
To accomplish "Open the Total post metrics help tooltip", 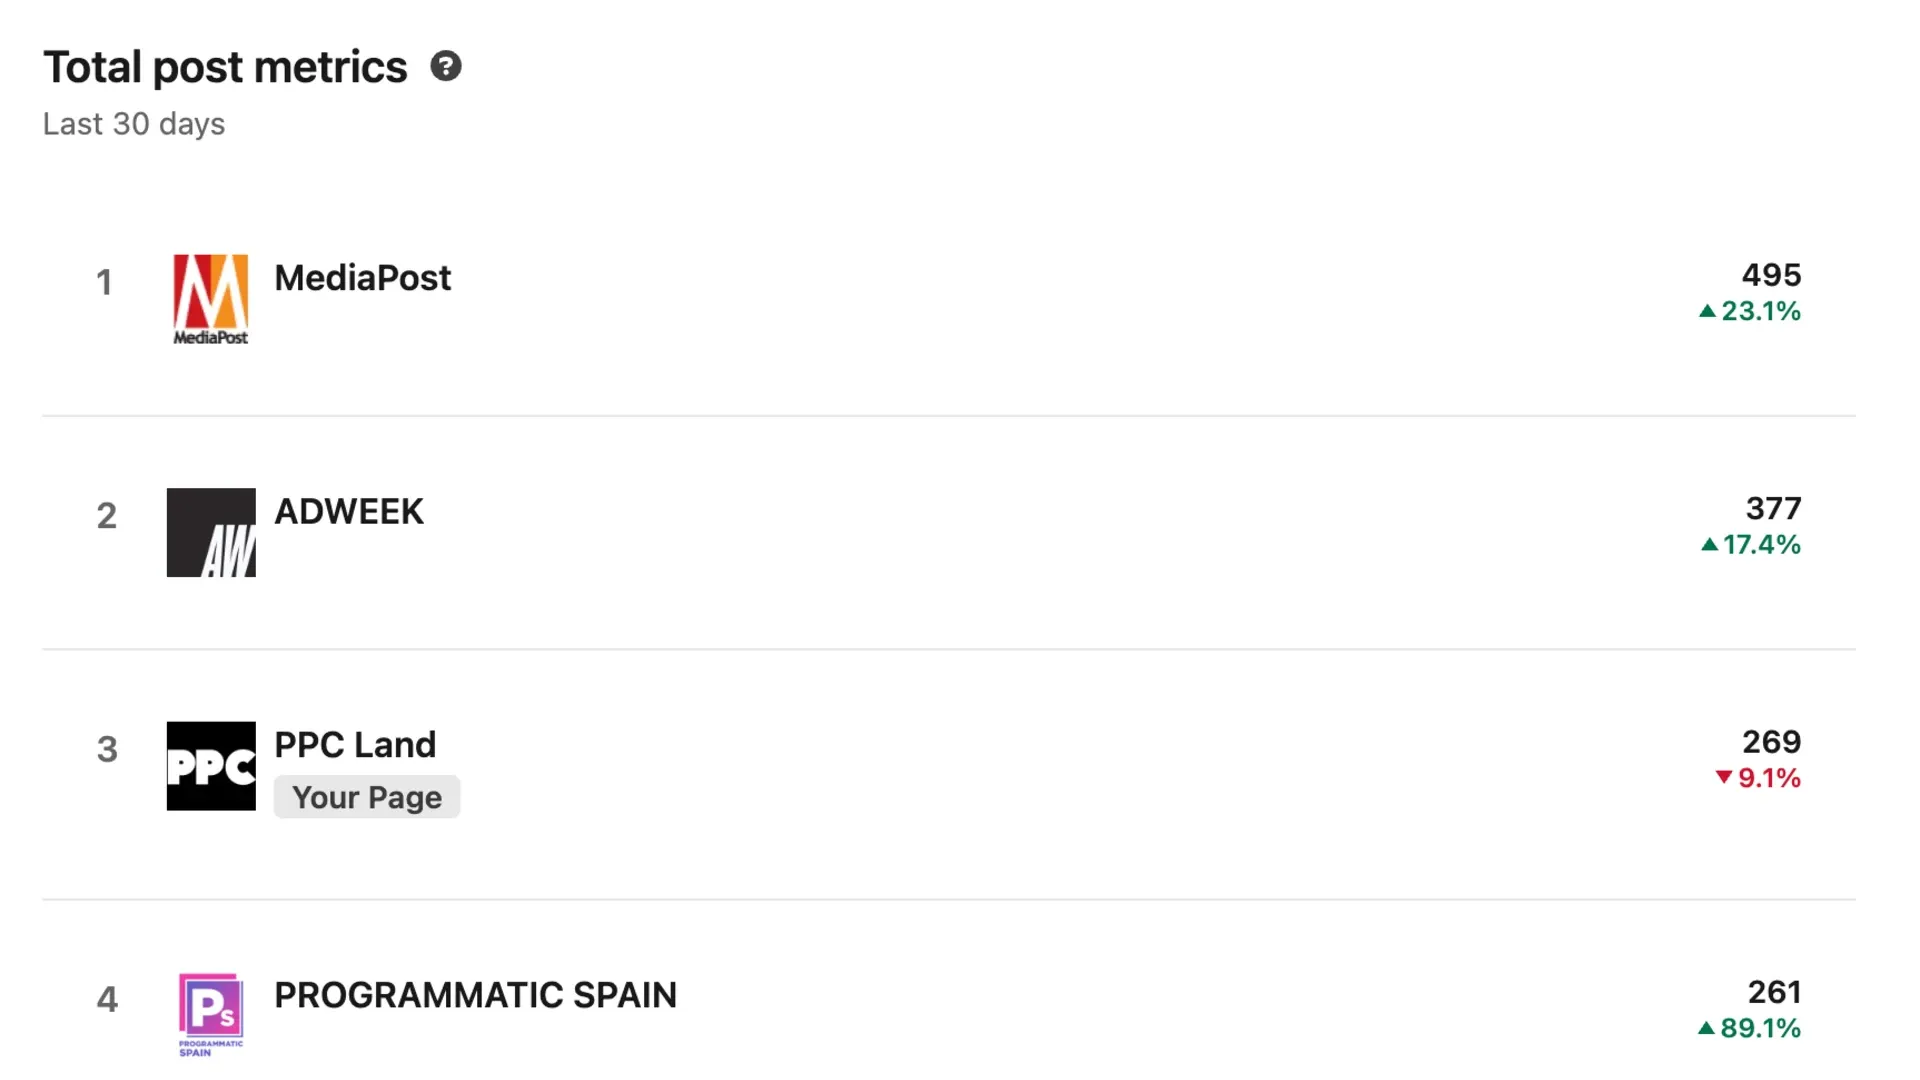I will [x=448, y=66].
